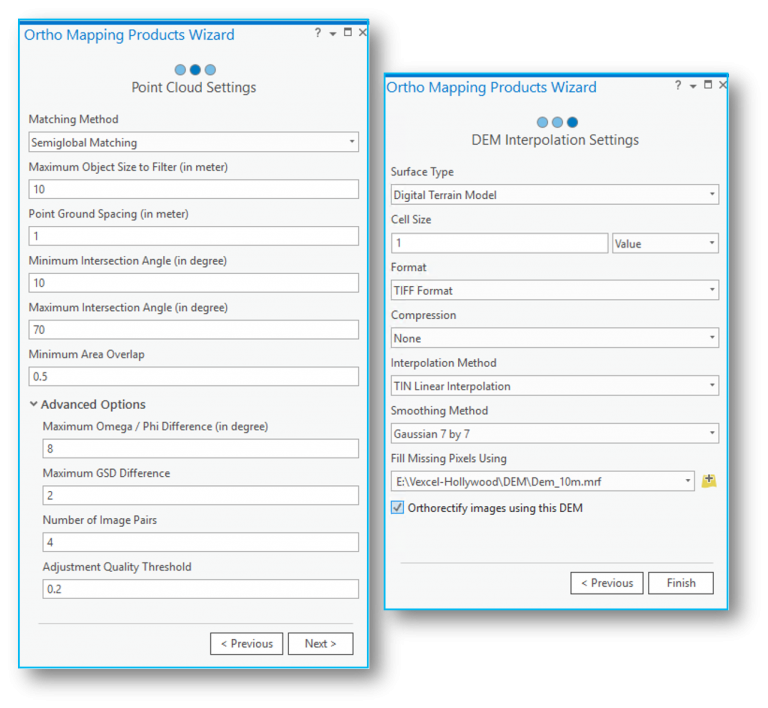
Task: Select third step dot in DEM Interpolation wizard
Action: point(573,122)
